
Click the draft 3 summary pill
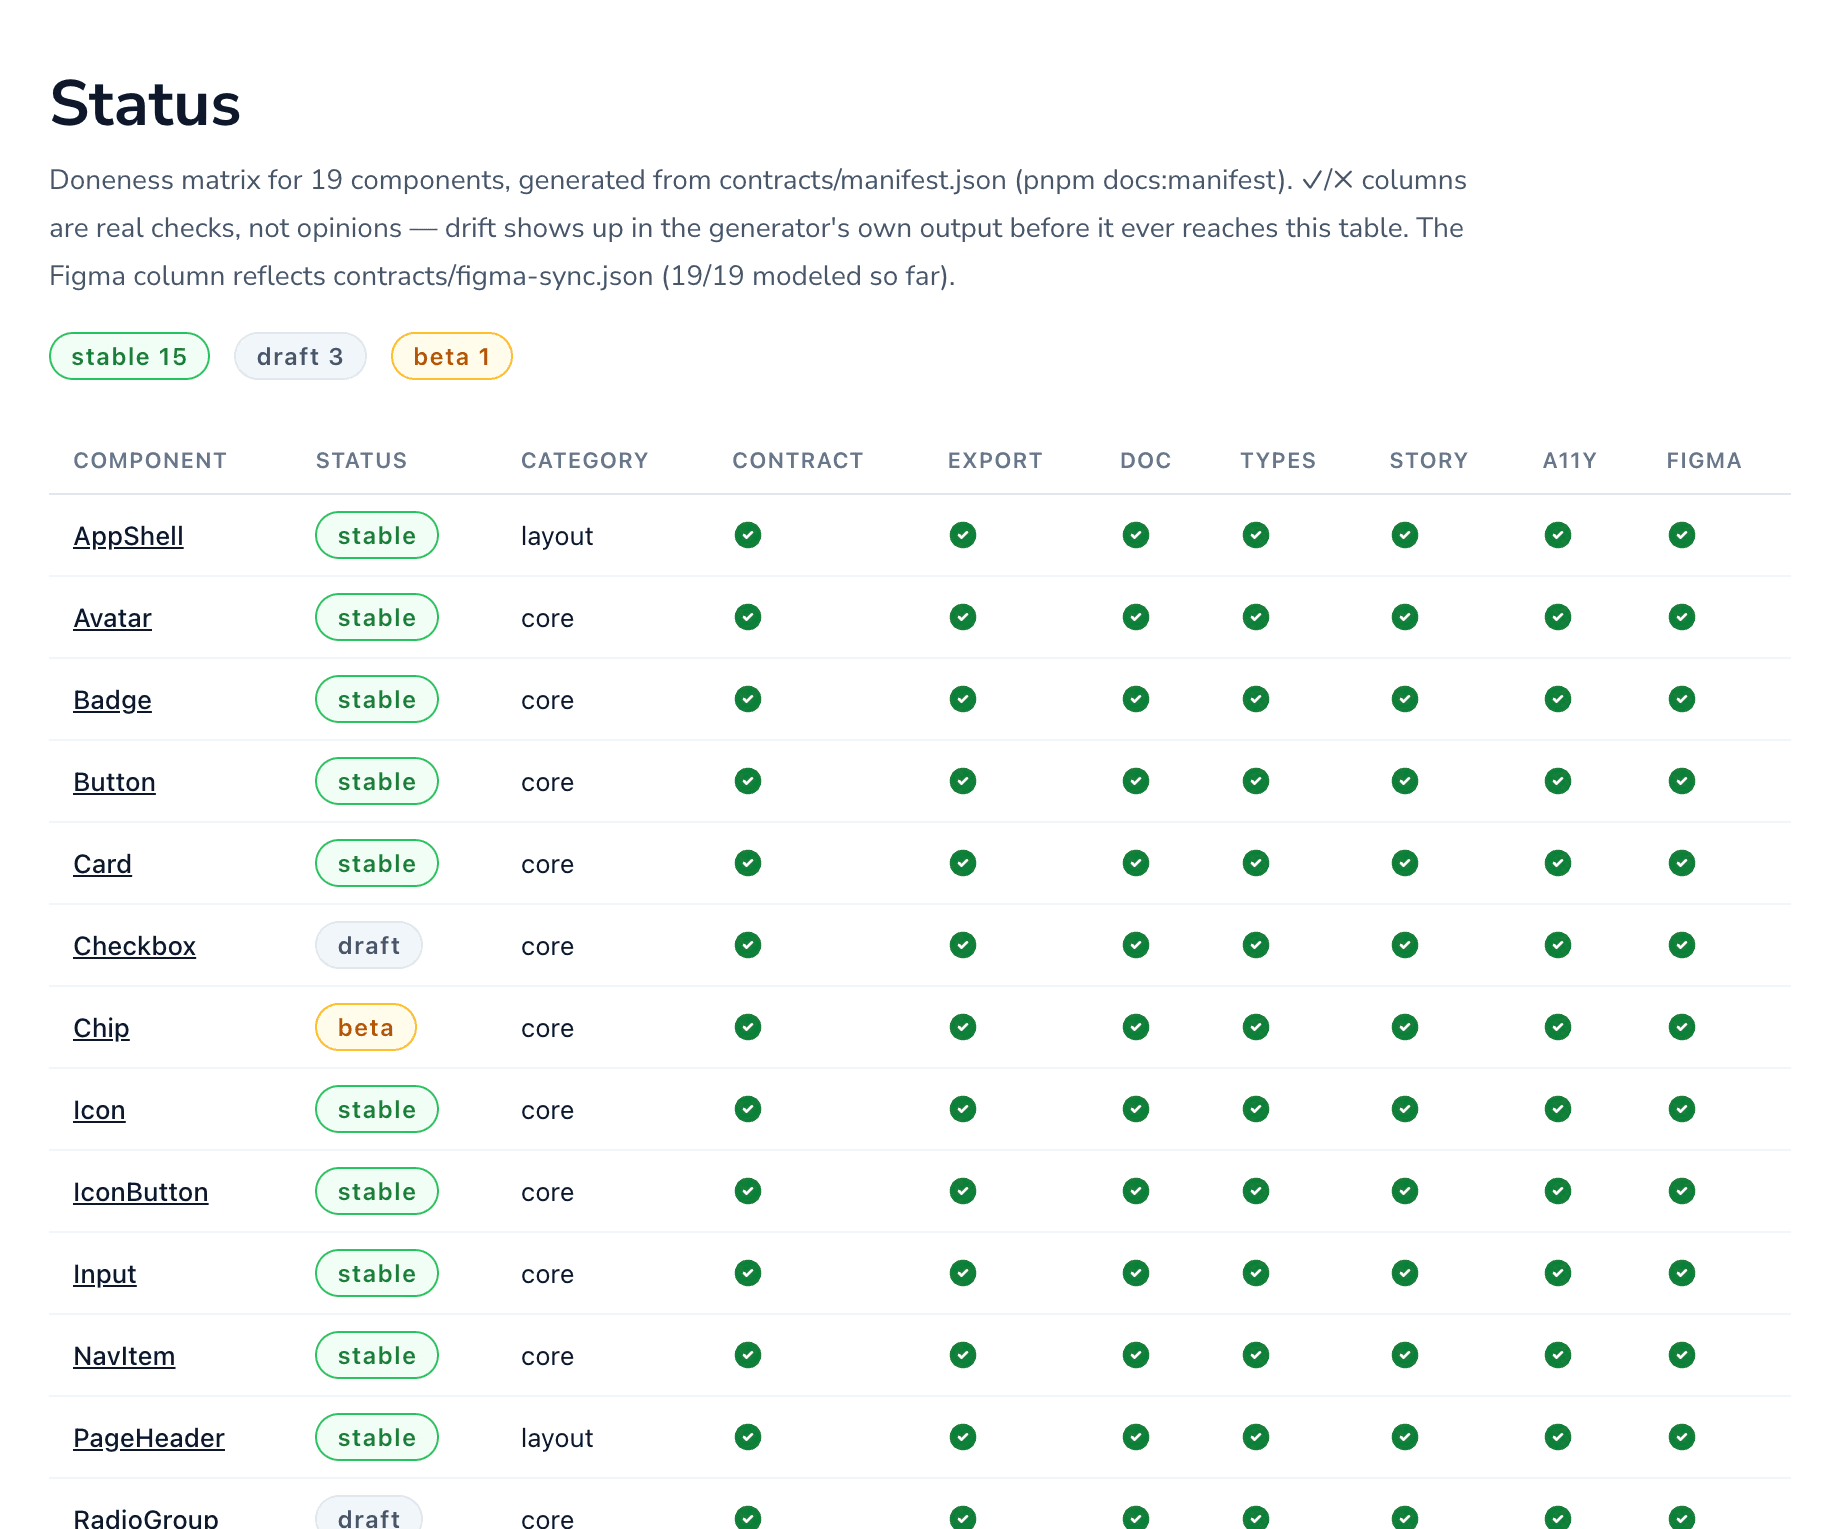[300, 356]
